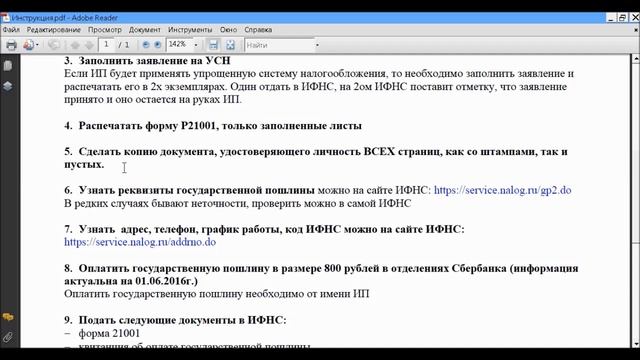Image resolution: width=640 pixels, height=360 pixels.
Task: Click the scroll down arrow of vertical scrollbar
Action: coord(636,343)
